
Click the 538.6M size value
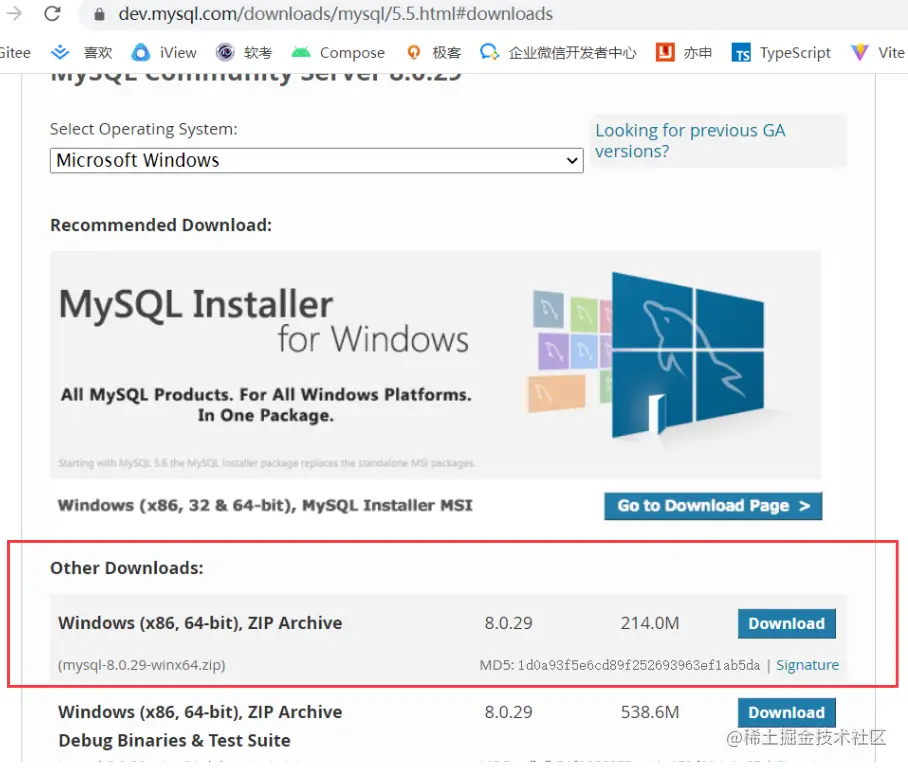pyautogui.click(x=650, y=712)
